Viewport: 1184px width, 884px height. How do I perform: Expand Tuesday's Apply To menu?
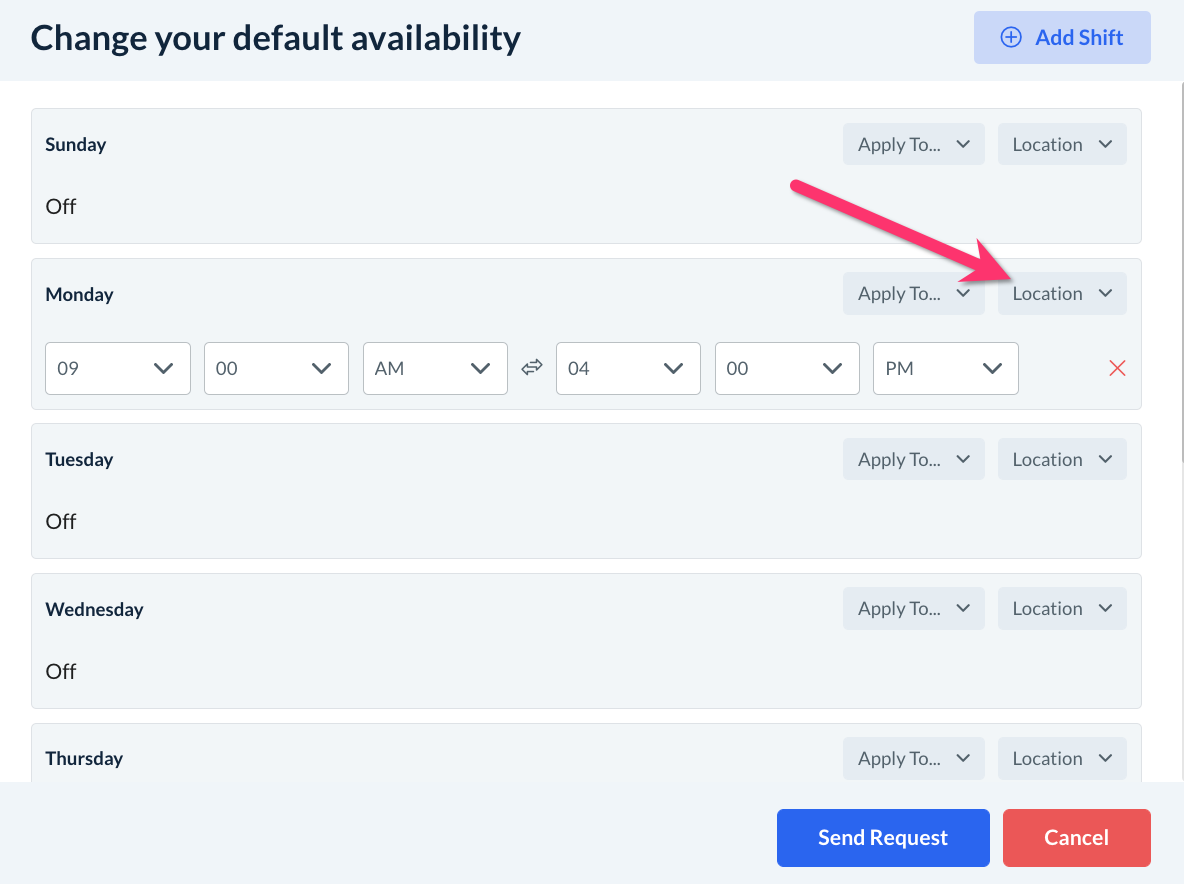pos(913,459)
